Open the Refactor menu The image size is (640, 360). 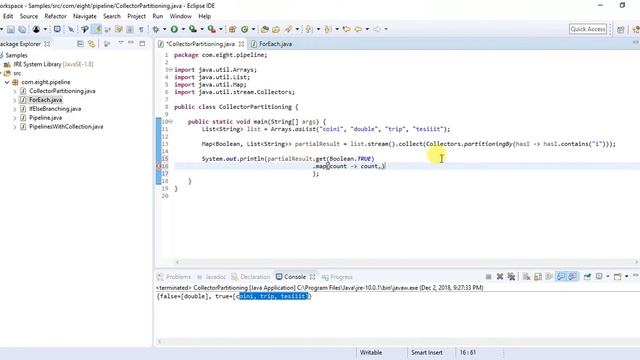(55, 16)
